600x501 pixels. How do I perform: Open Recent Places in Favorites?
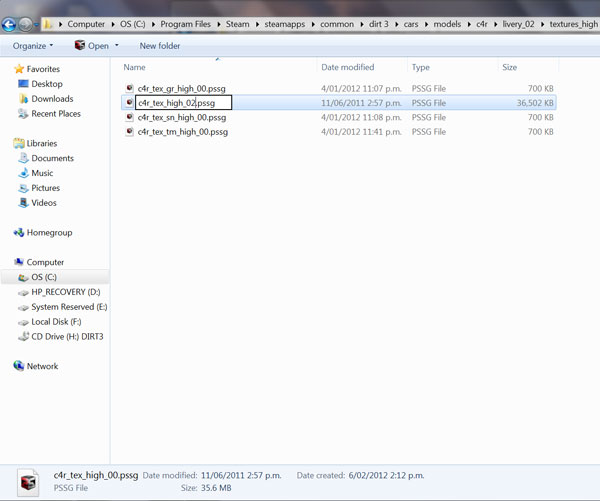click(x=56, y=114)
